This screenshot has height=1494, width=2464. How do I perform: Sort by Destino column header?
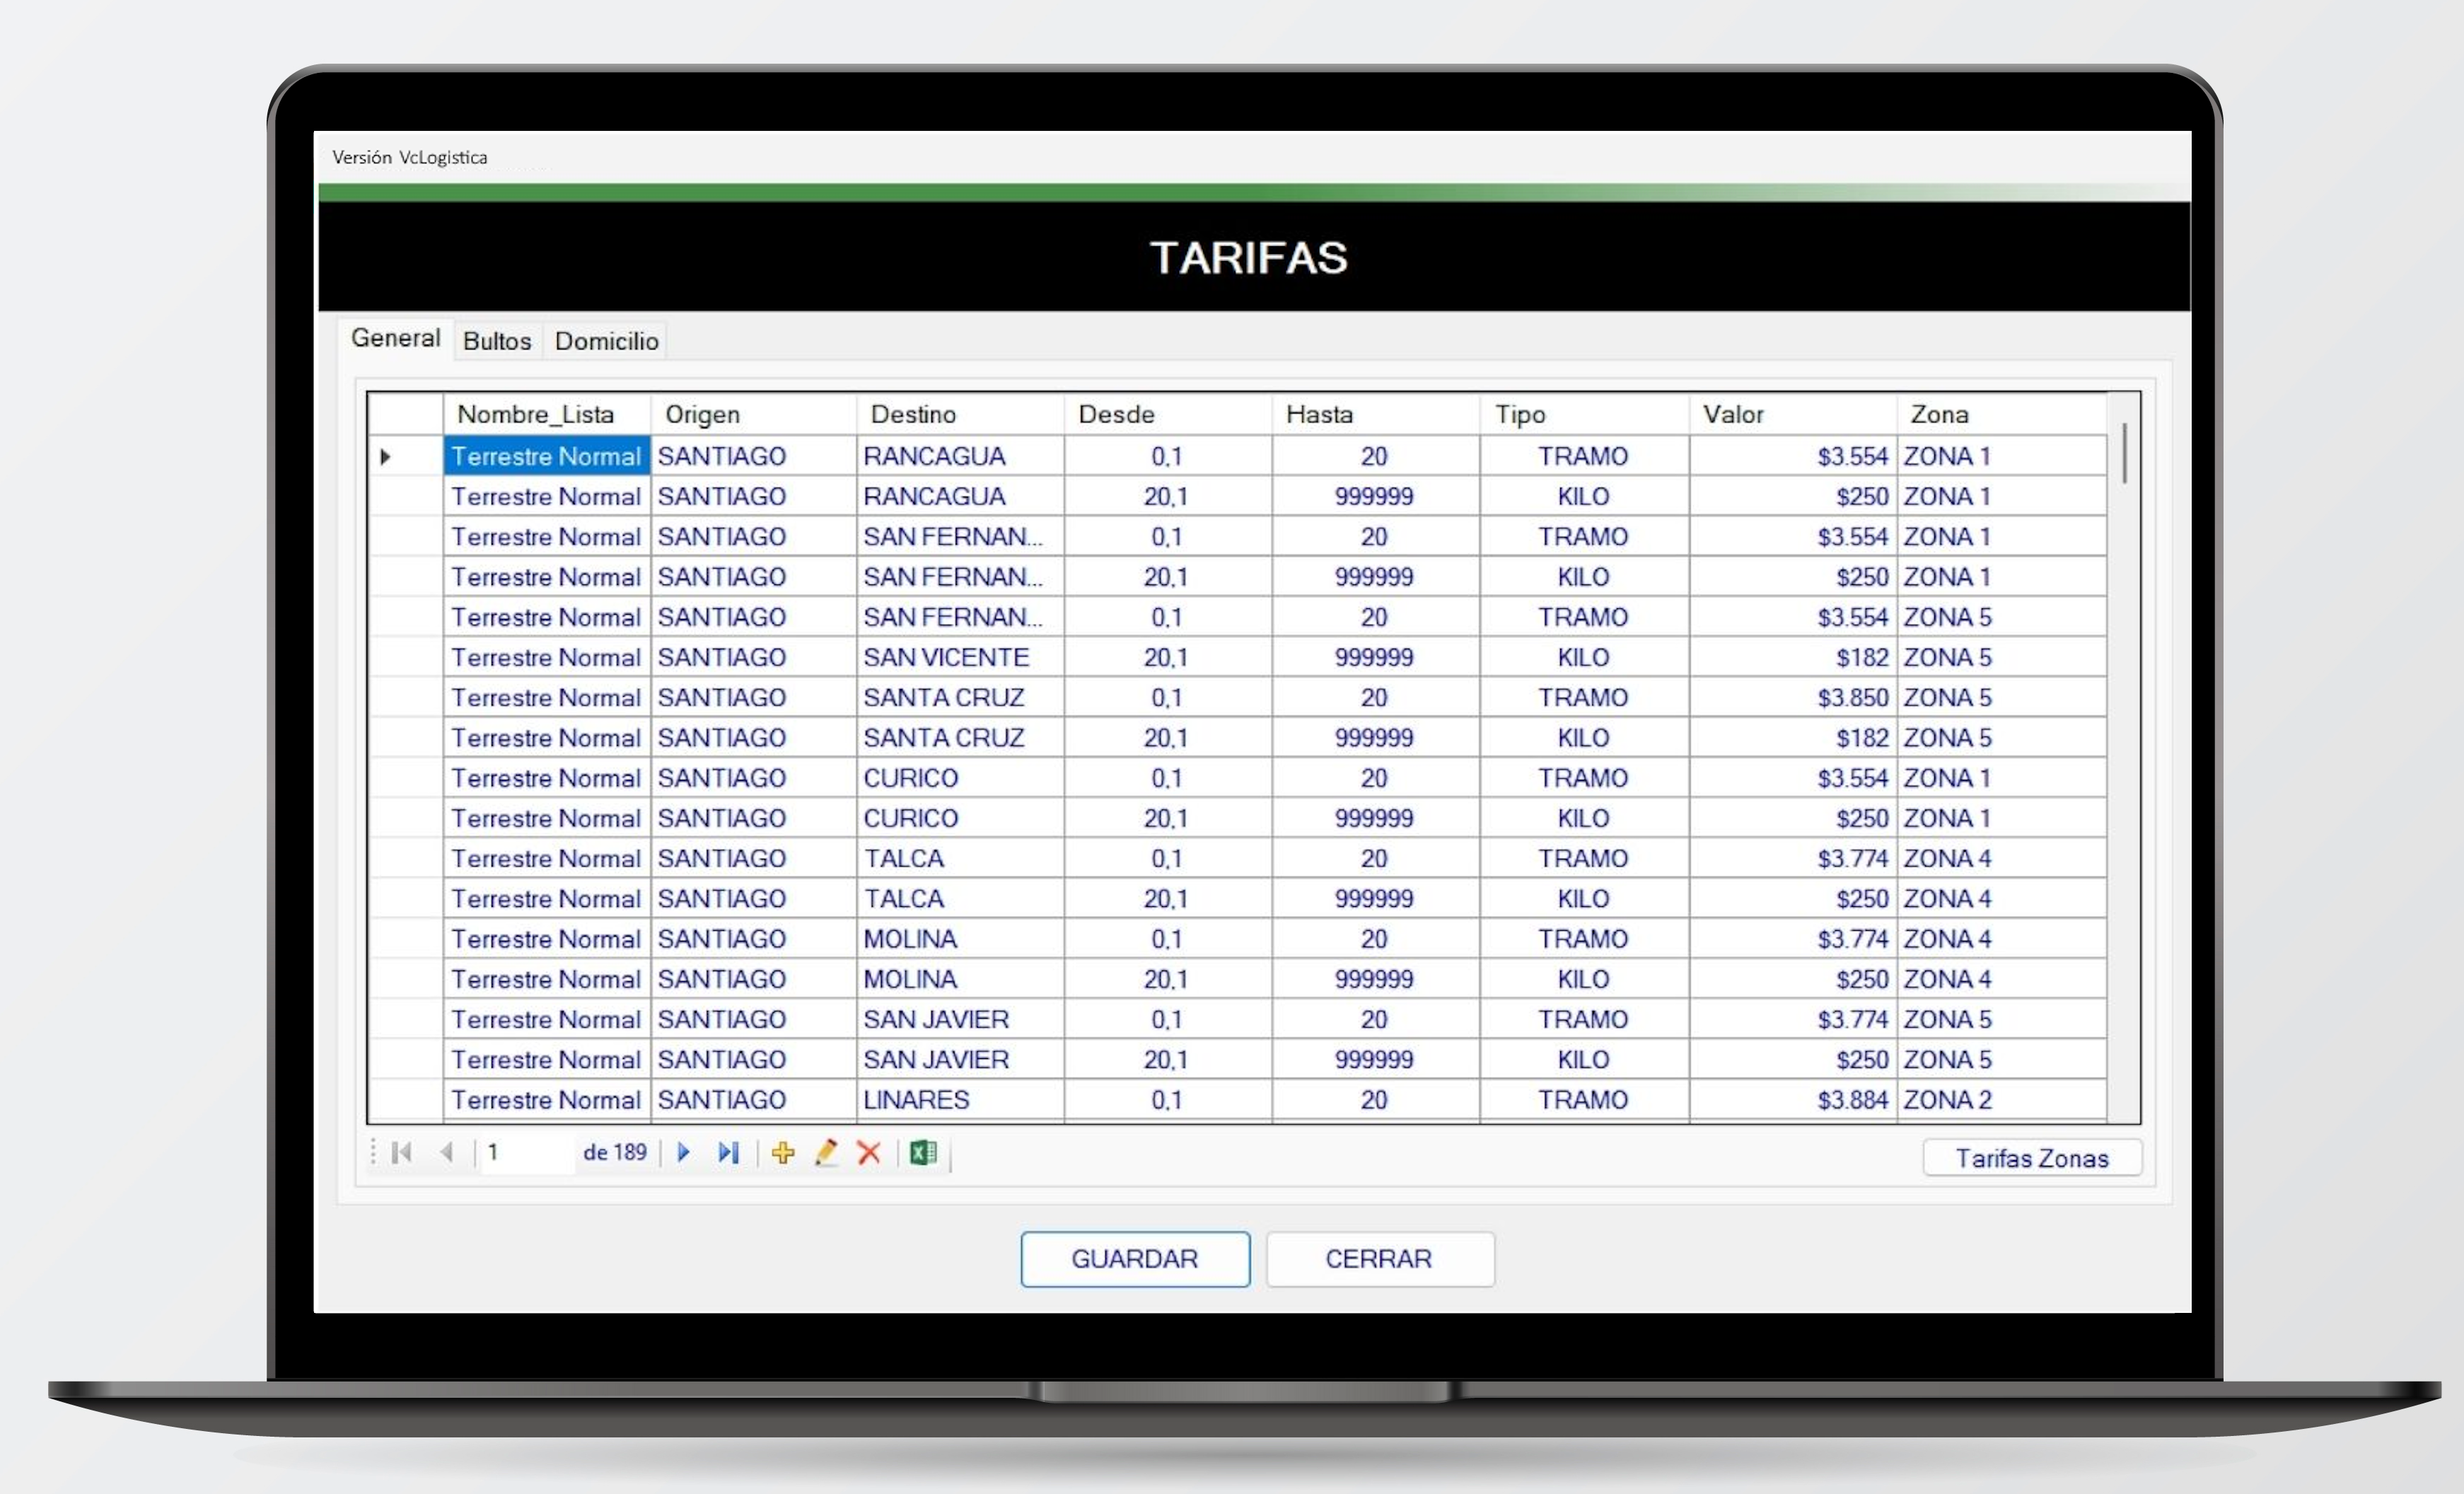point(961,414)
